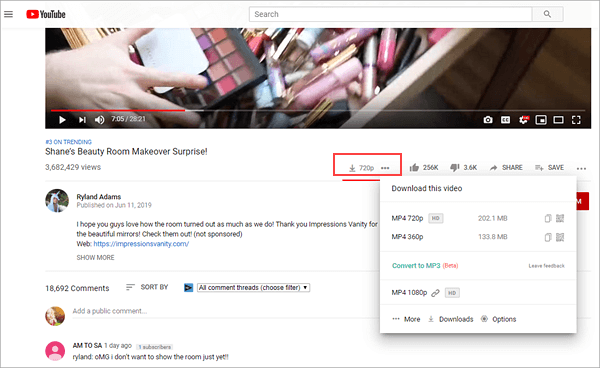
Task: Toggle closed captions in the player
Action: point(505,120)
